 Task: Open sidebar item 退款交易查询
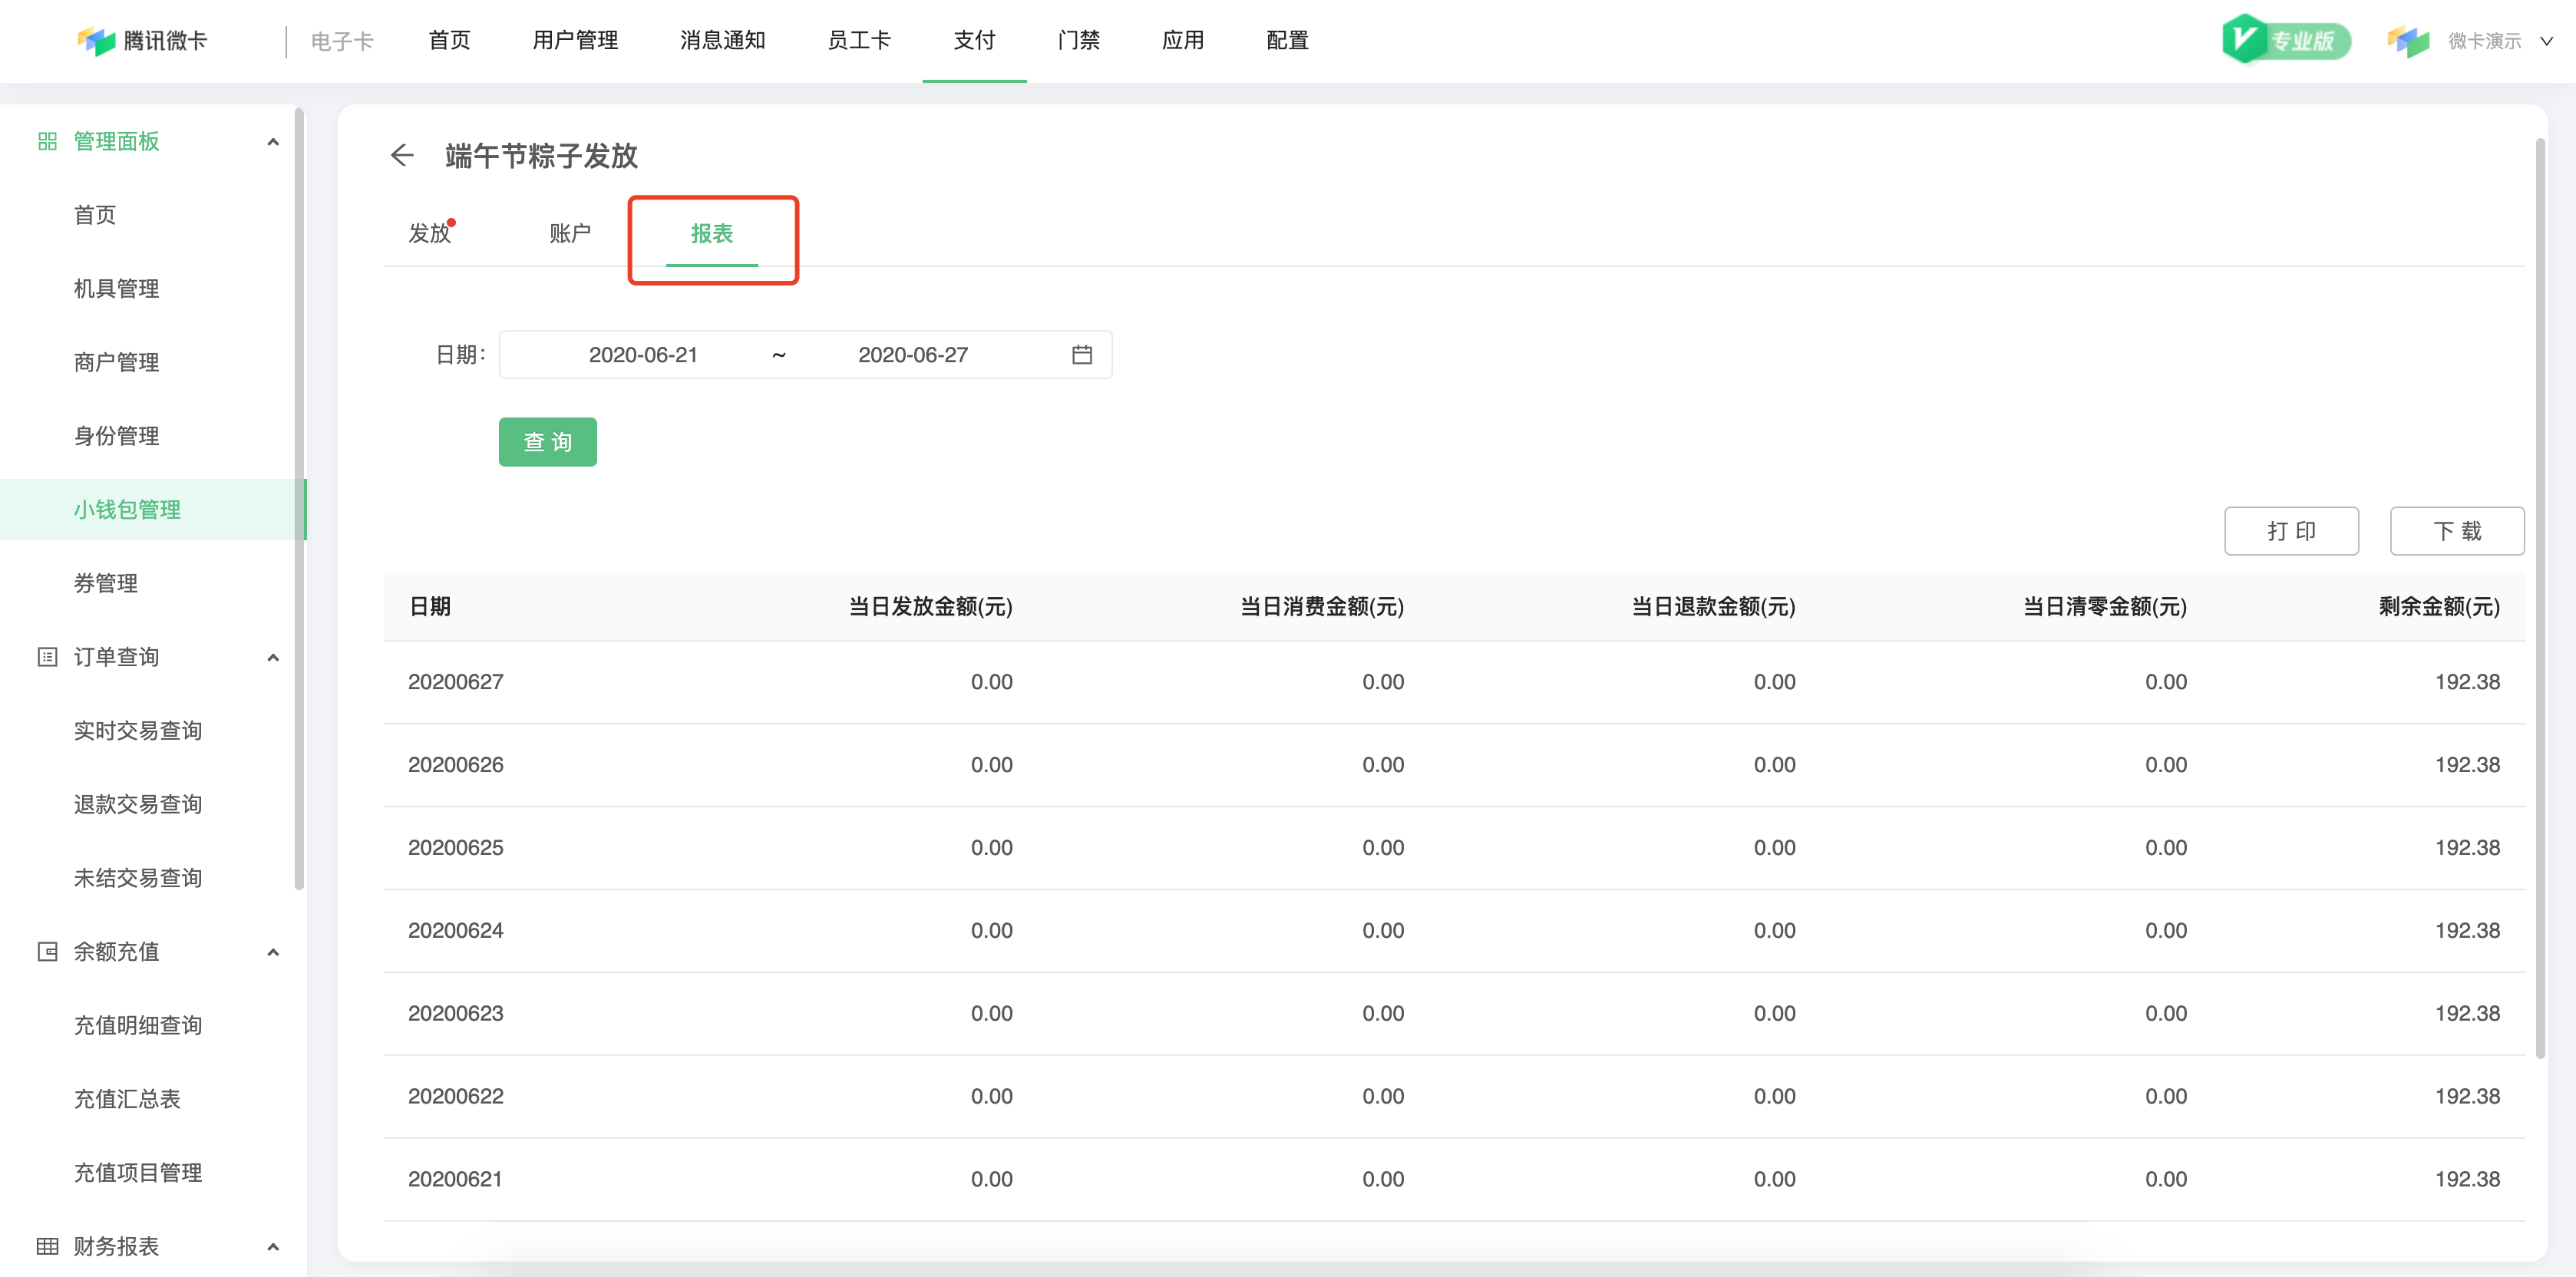coord(138,804)
